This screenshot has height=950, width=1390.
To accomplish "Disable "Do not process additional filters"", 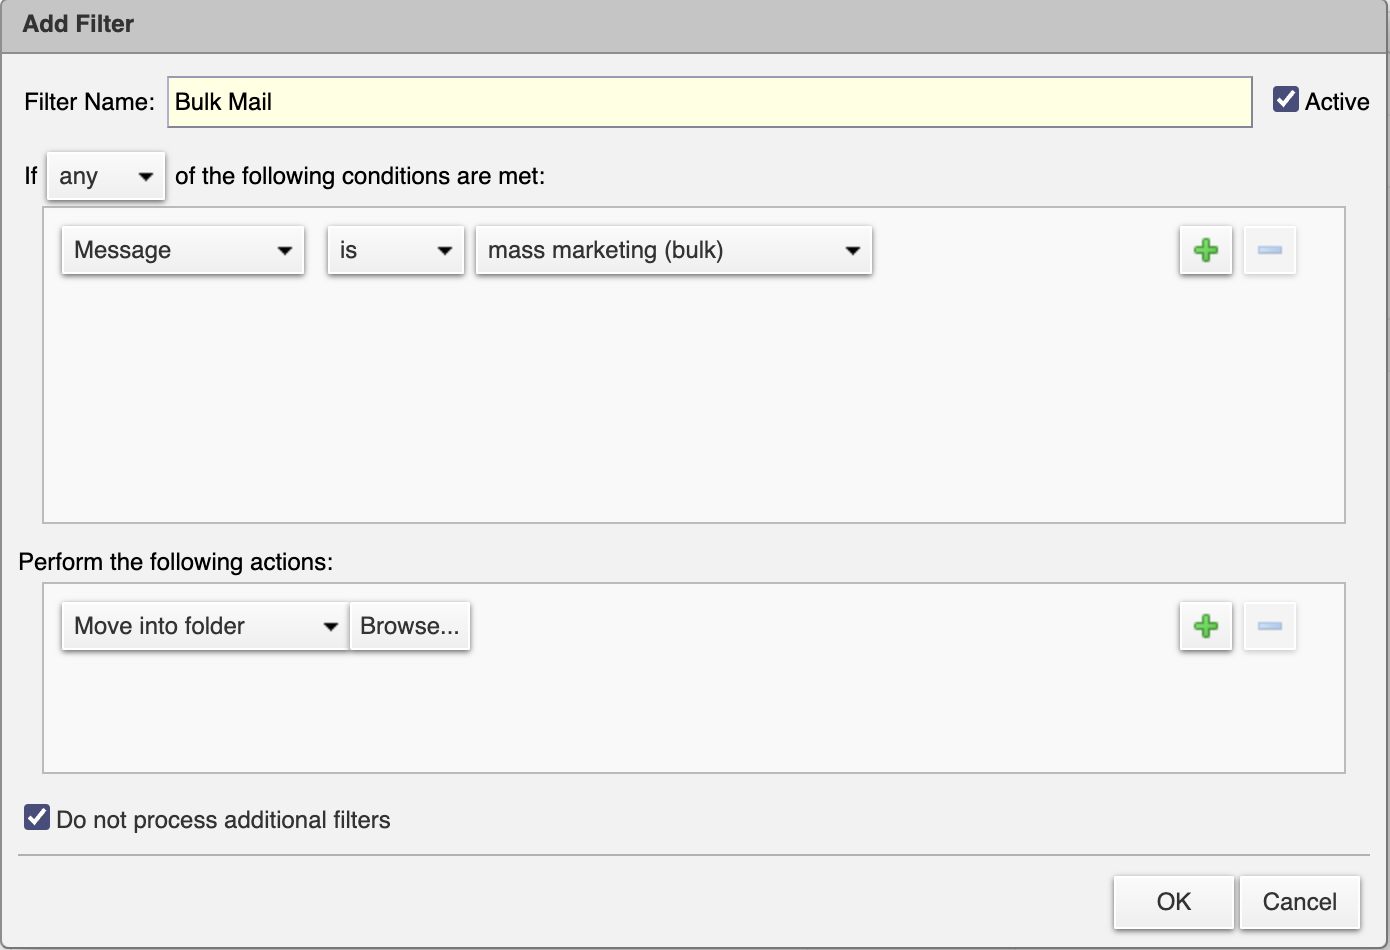I will click(x=36, y=818).
